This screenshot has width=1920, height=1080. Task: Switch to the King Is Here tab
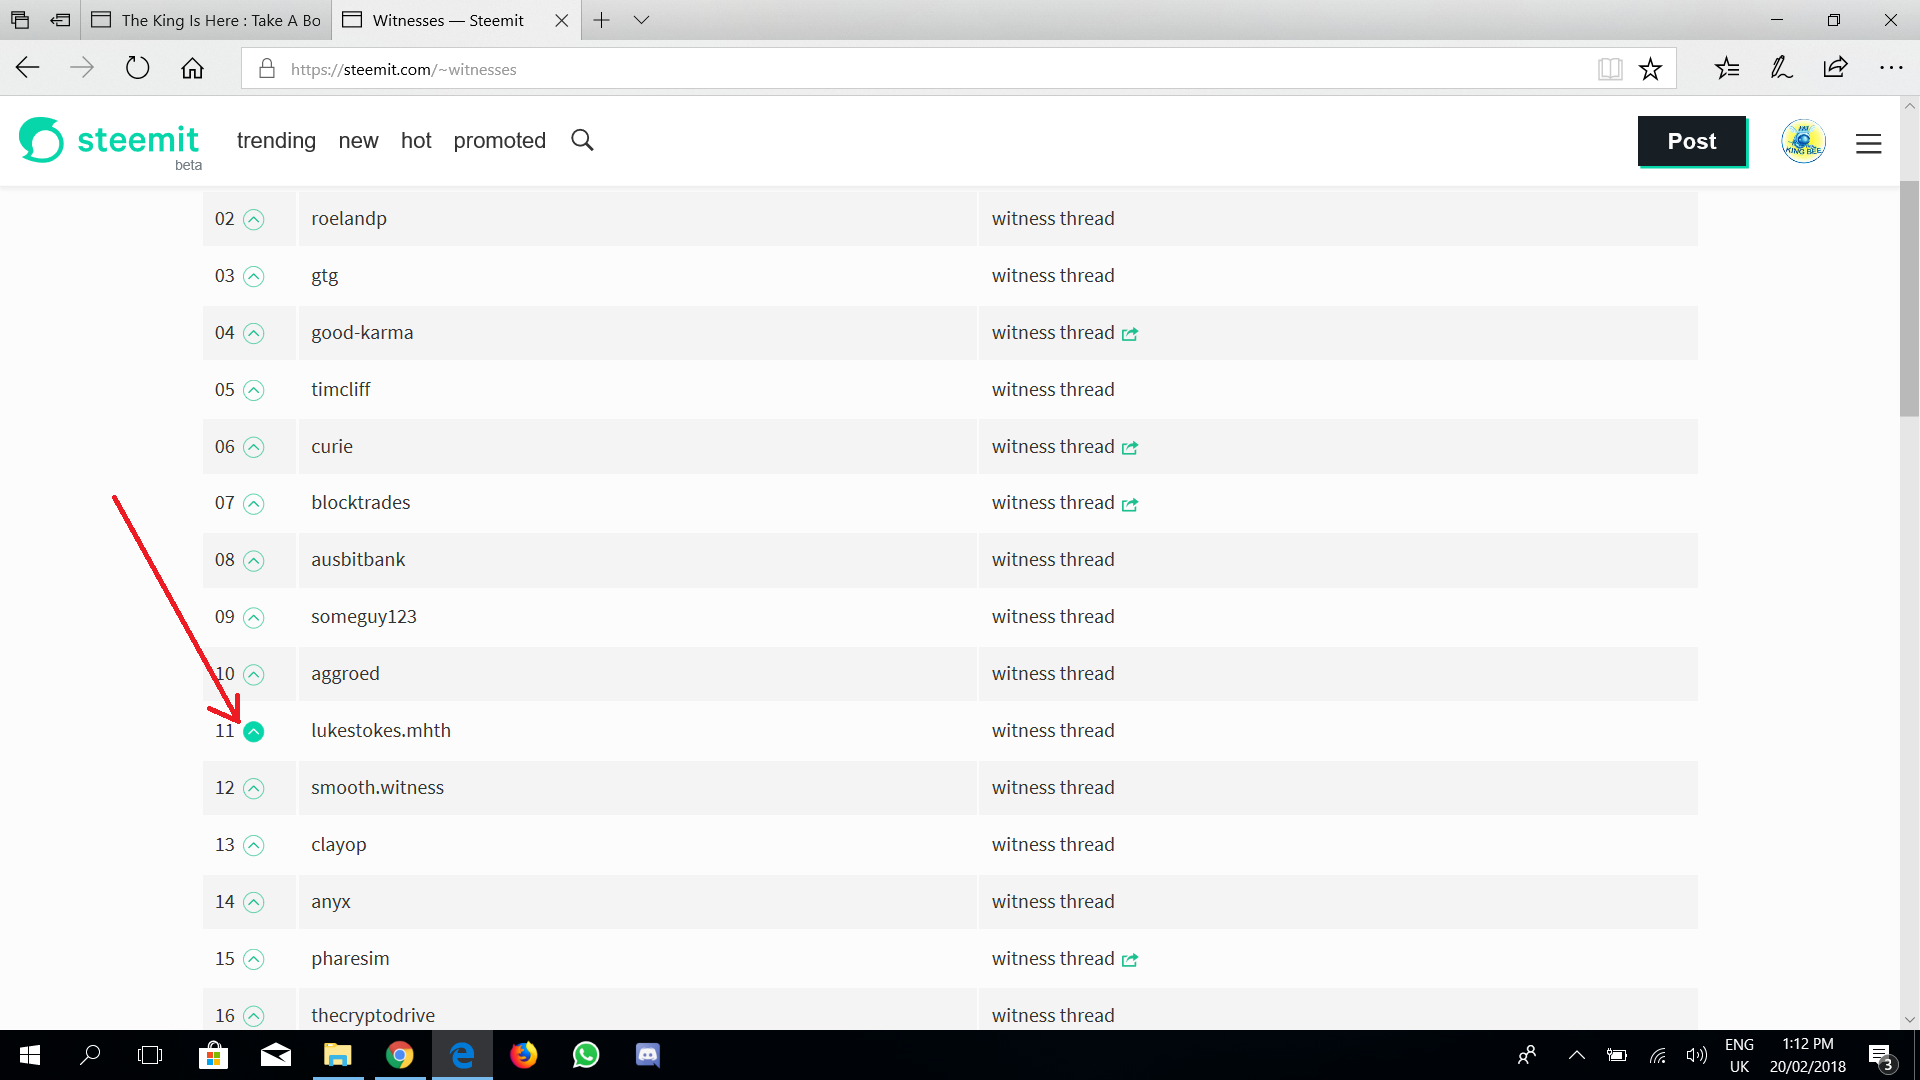[205, 20]
